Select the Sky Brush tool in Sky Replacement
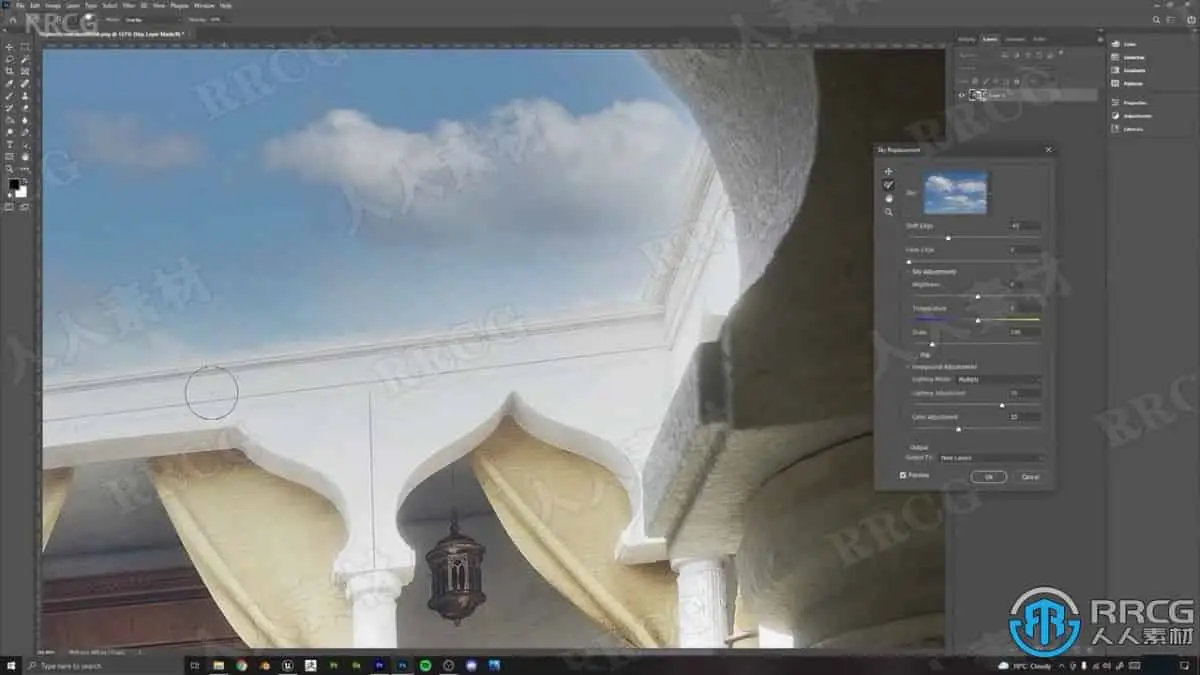This screenshot has height=675, width=1200. 889,185
